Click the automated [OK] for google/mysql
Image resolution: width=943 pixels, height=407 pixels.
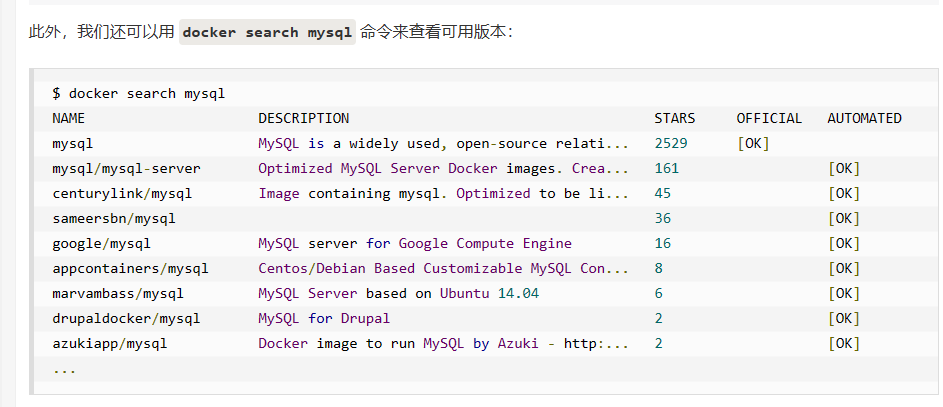point(844,243)
